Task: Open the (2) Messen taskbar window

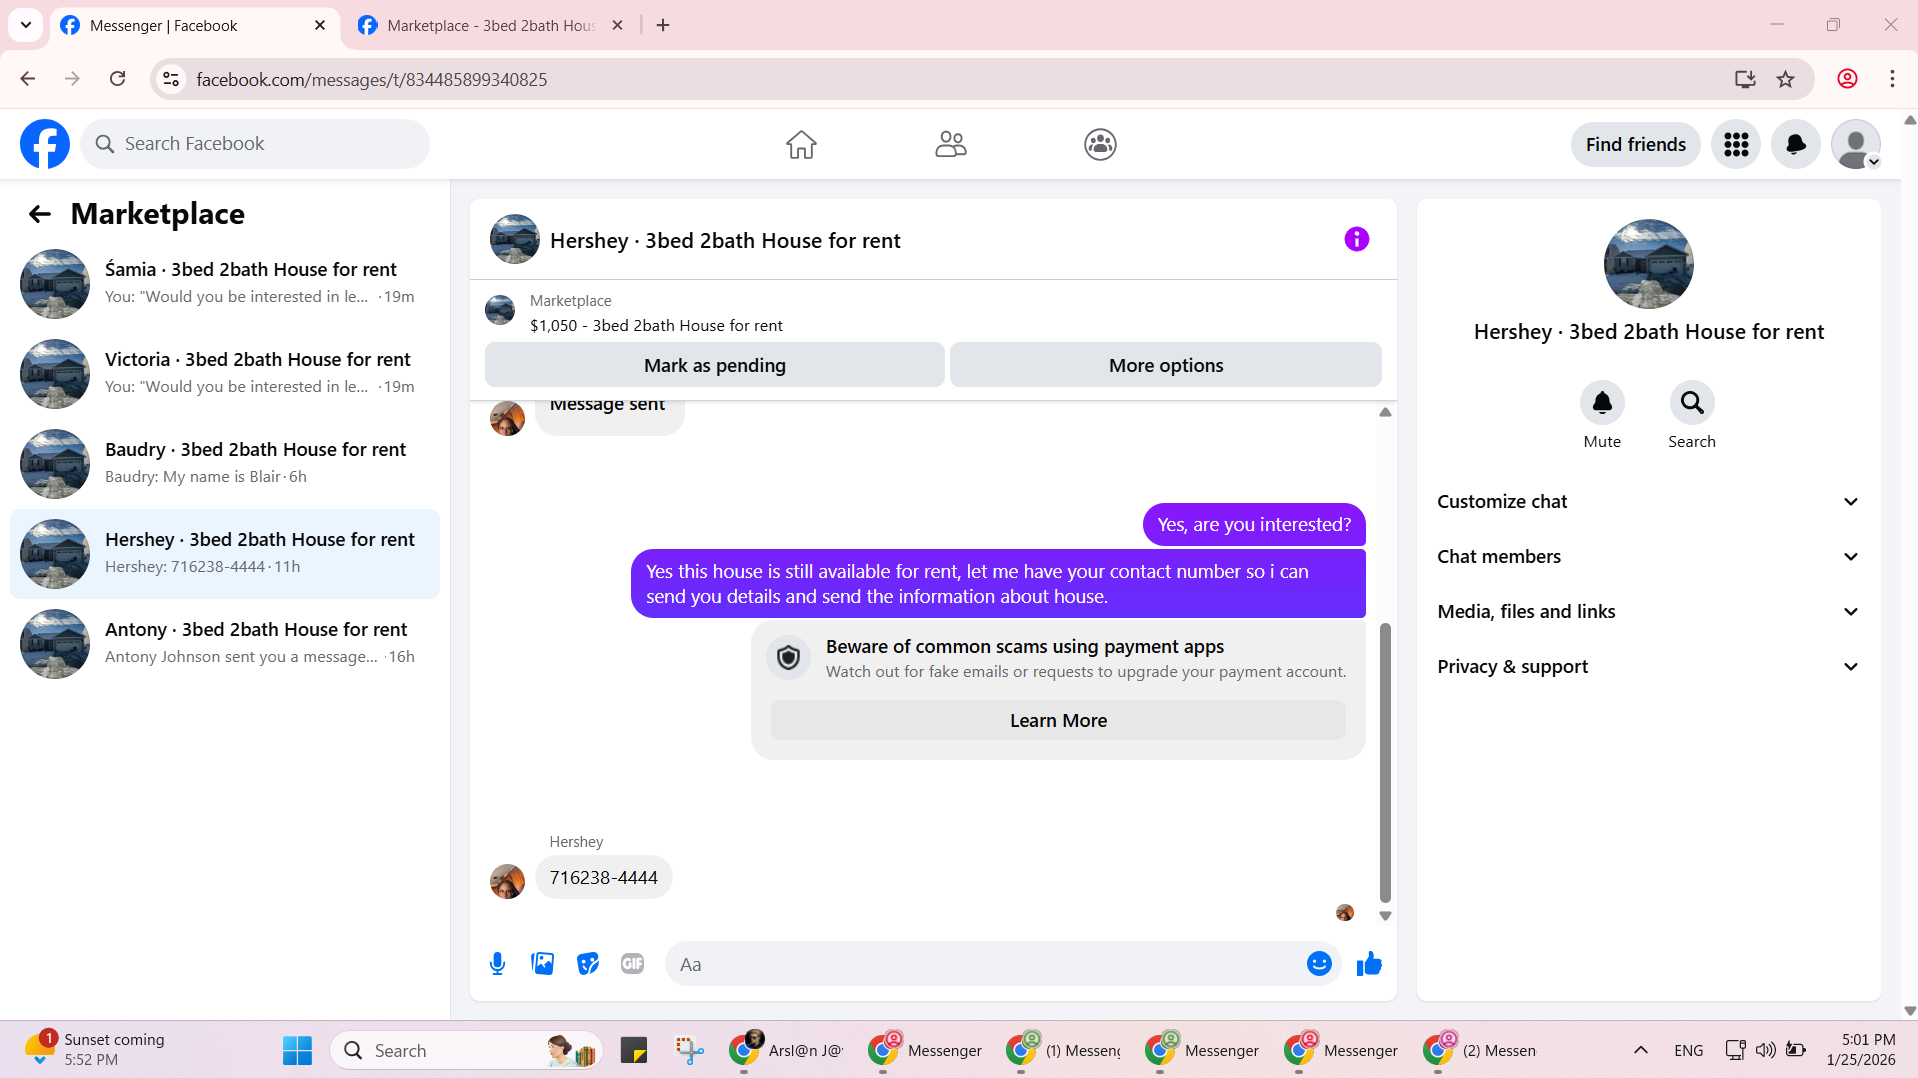Action: pos(1481,1051)
